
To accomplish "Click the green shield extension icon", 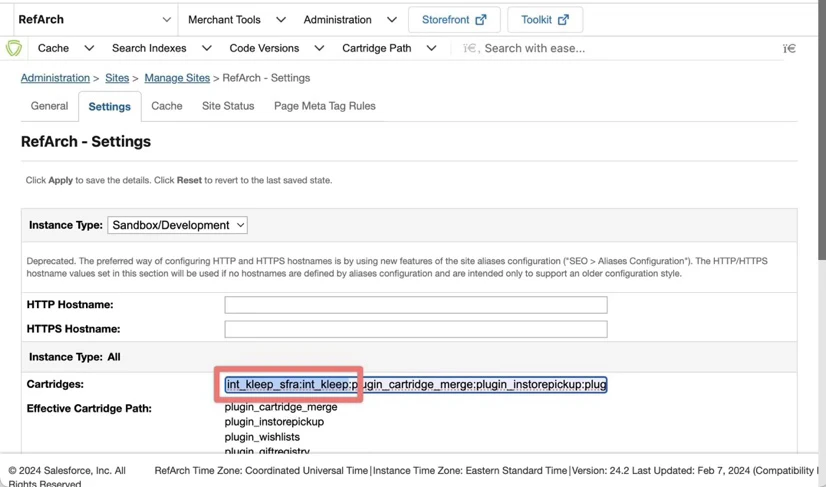I will click(14, 48).
